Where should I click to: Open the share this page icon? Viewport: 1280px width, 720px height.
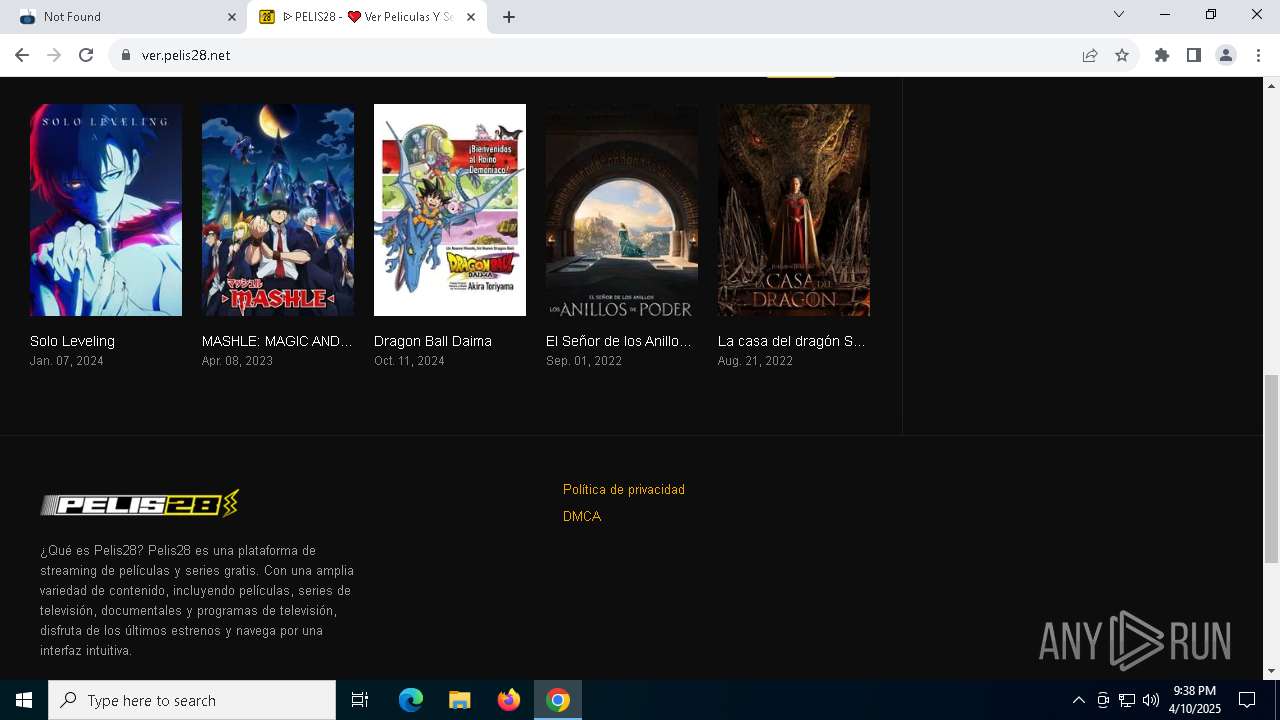pos(1090,55)
